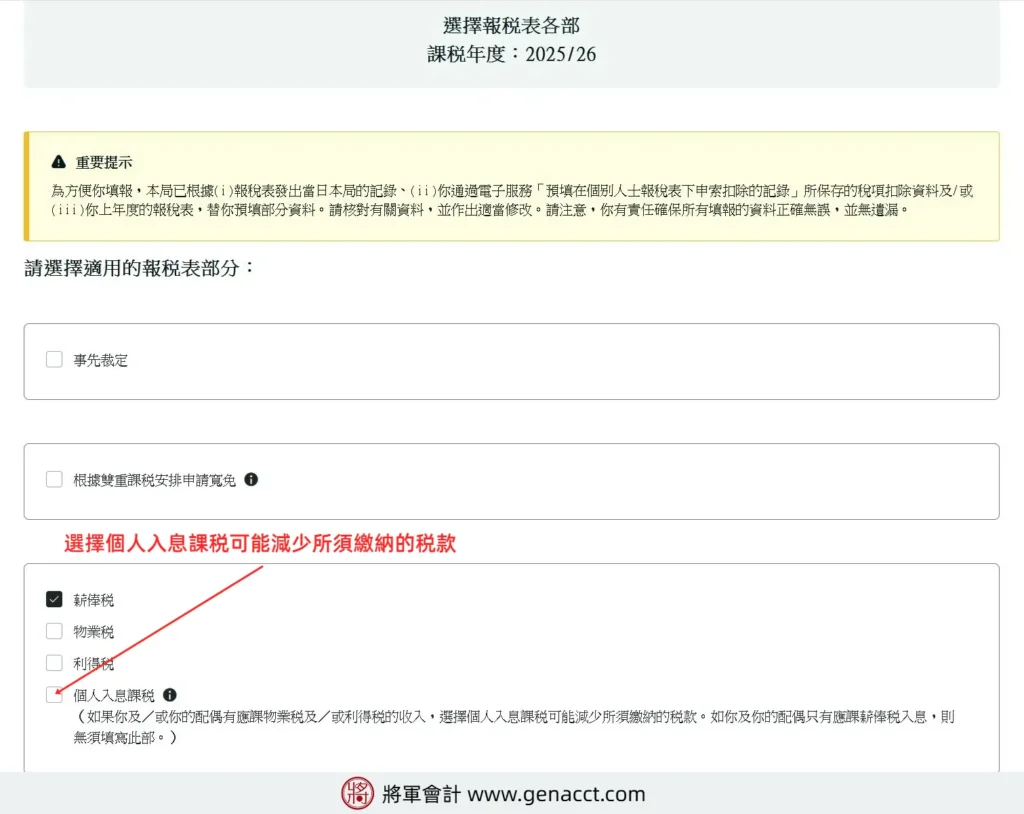
Task: Tick the 利得稅 checkbox
Action: point(54,663)
